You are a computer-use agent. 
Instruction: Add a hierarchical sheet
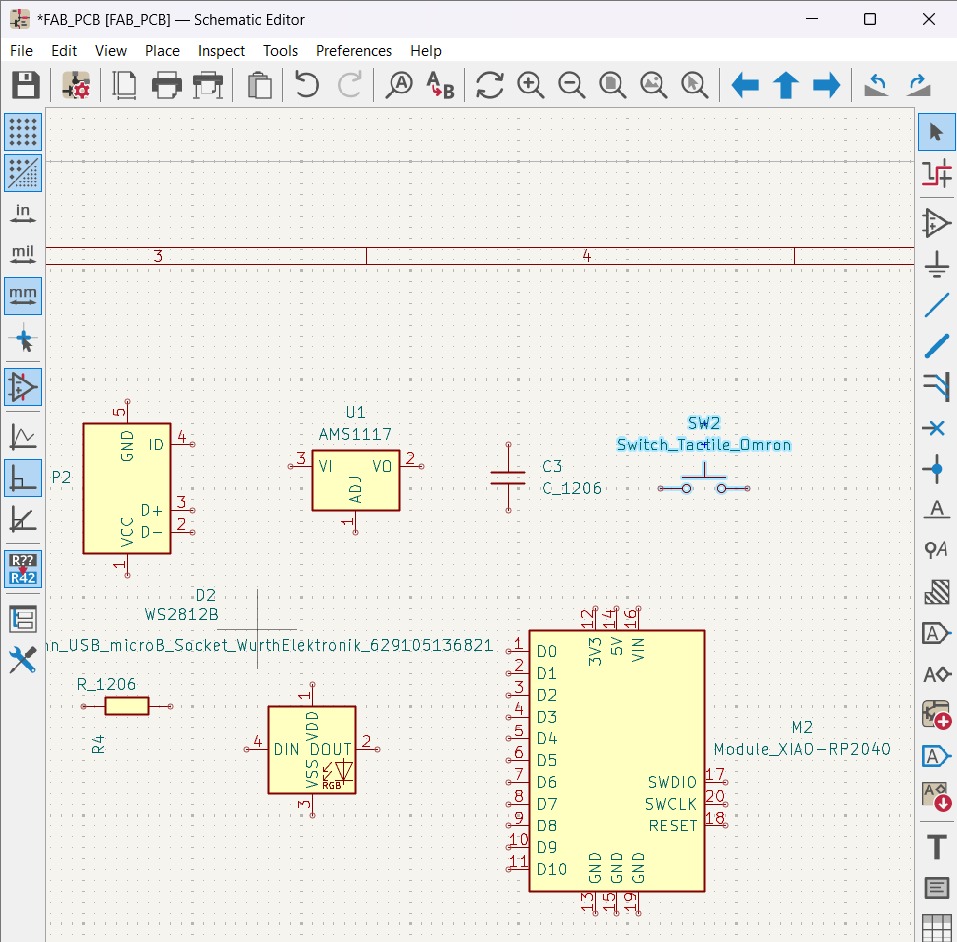pos(936,715)
